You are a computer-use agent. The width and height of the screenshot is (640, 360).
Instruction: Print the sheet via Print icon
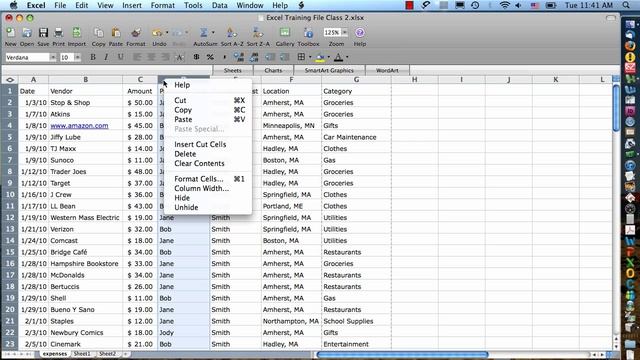click(x=58, y=33)
